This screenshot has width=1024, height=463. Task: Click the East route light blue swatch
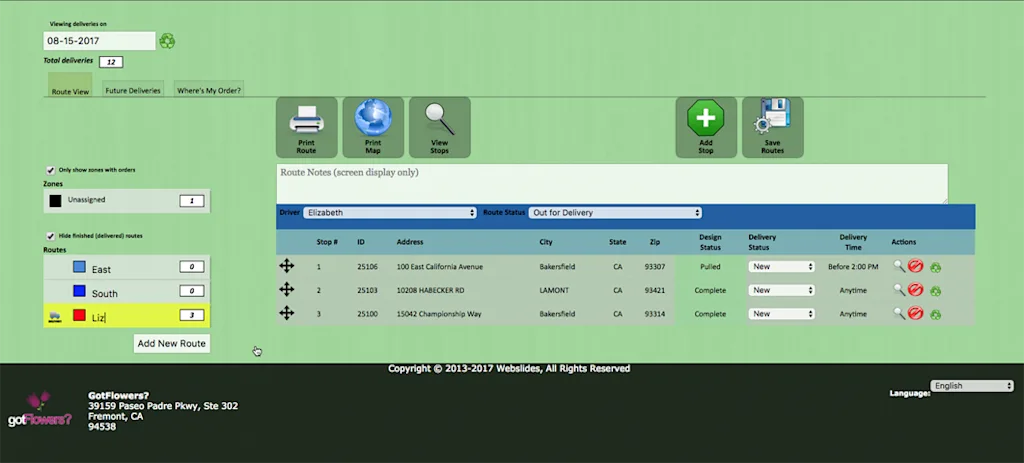coord(79,267)
